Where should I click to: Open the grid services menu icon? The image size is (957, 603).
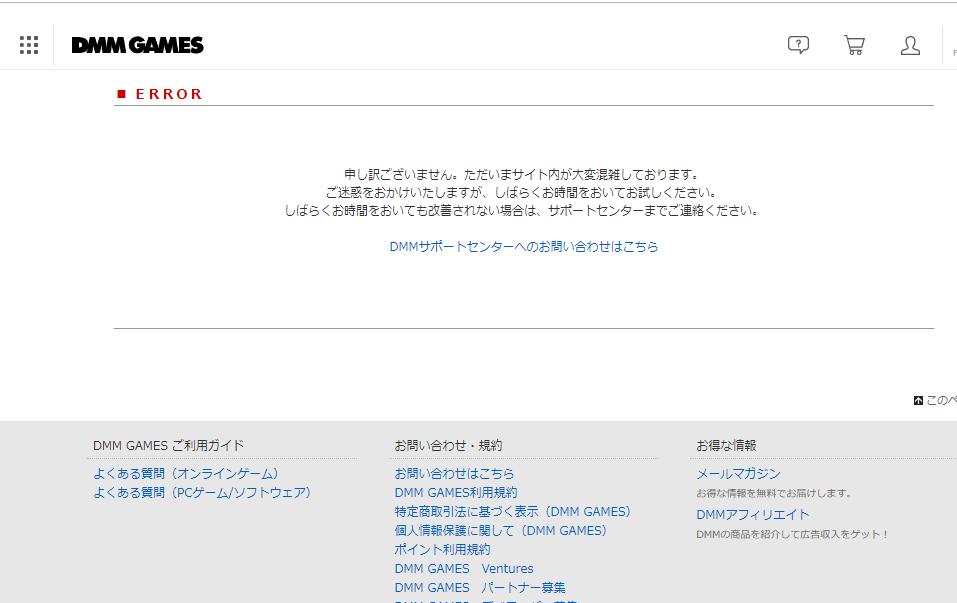pos(29,45)
